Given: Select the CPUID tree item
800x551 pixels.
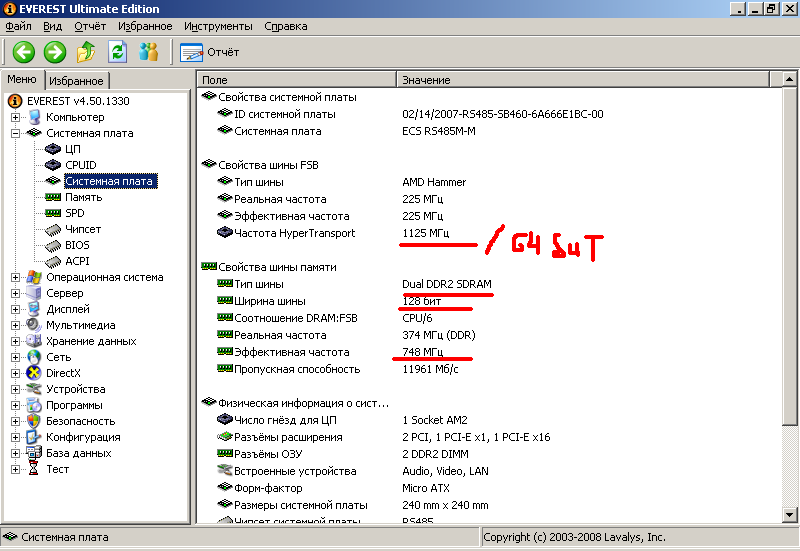Looking at the screenshot, I should 81,165.
